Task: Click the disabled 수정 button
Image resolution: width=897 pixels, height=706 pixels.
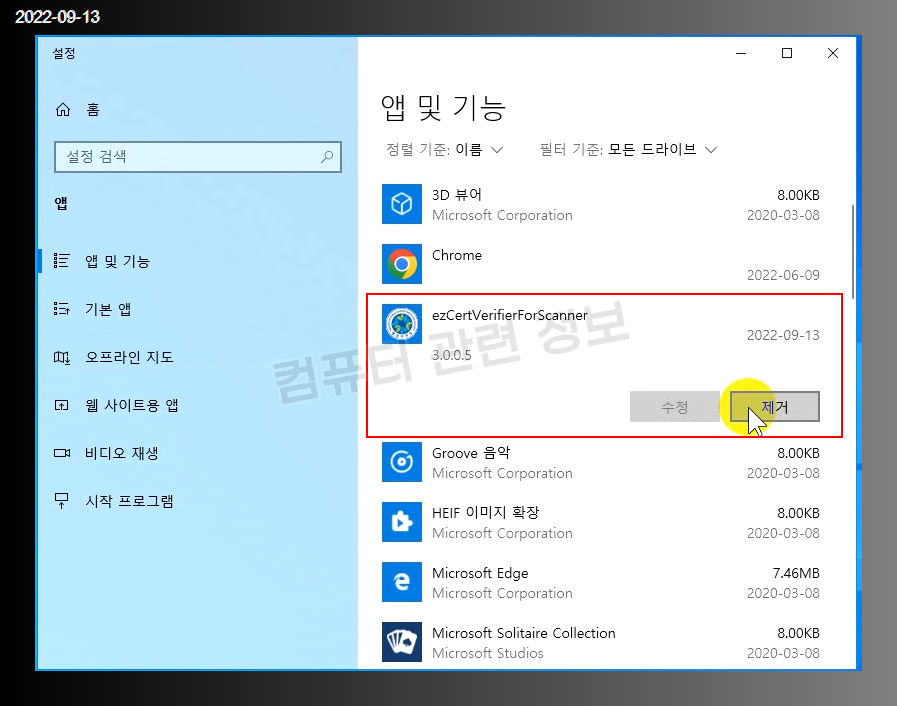Action: pyautogui.click(x=674, y=407)
